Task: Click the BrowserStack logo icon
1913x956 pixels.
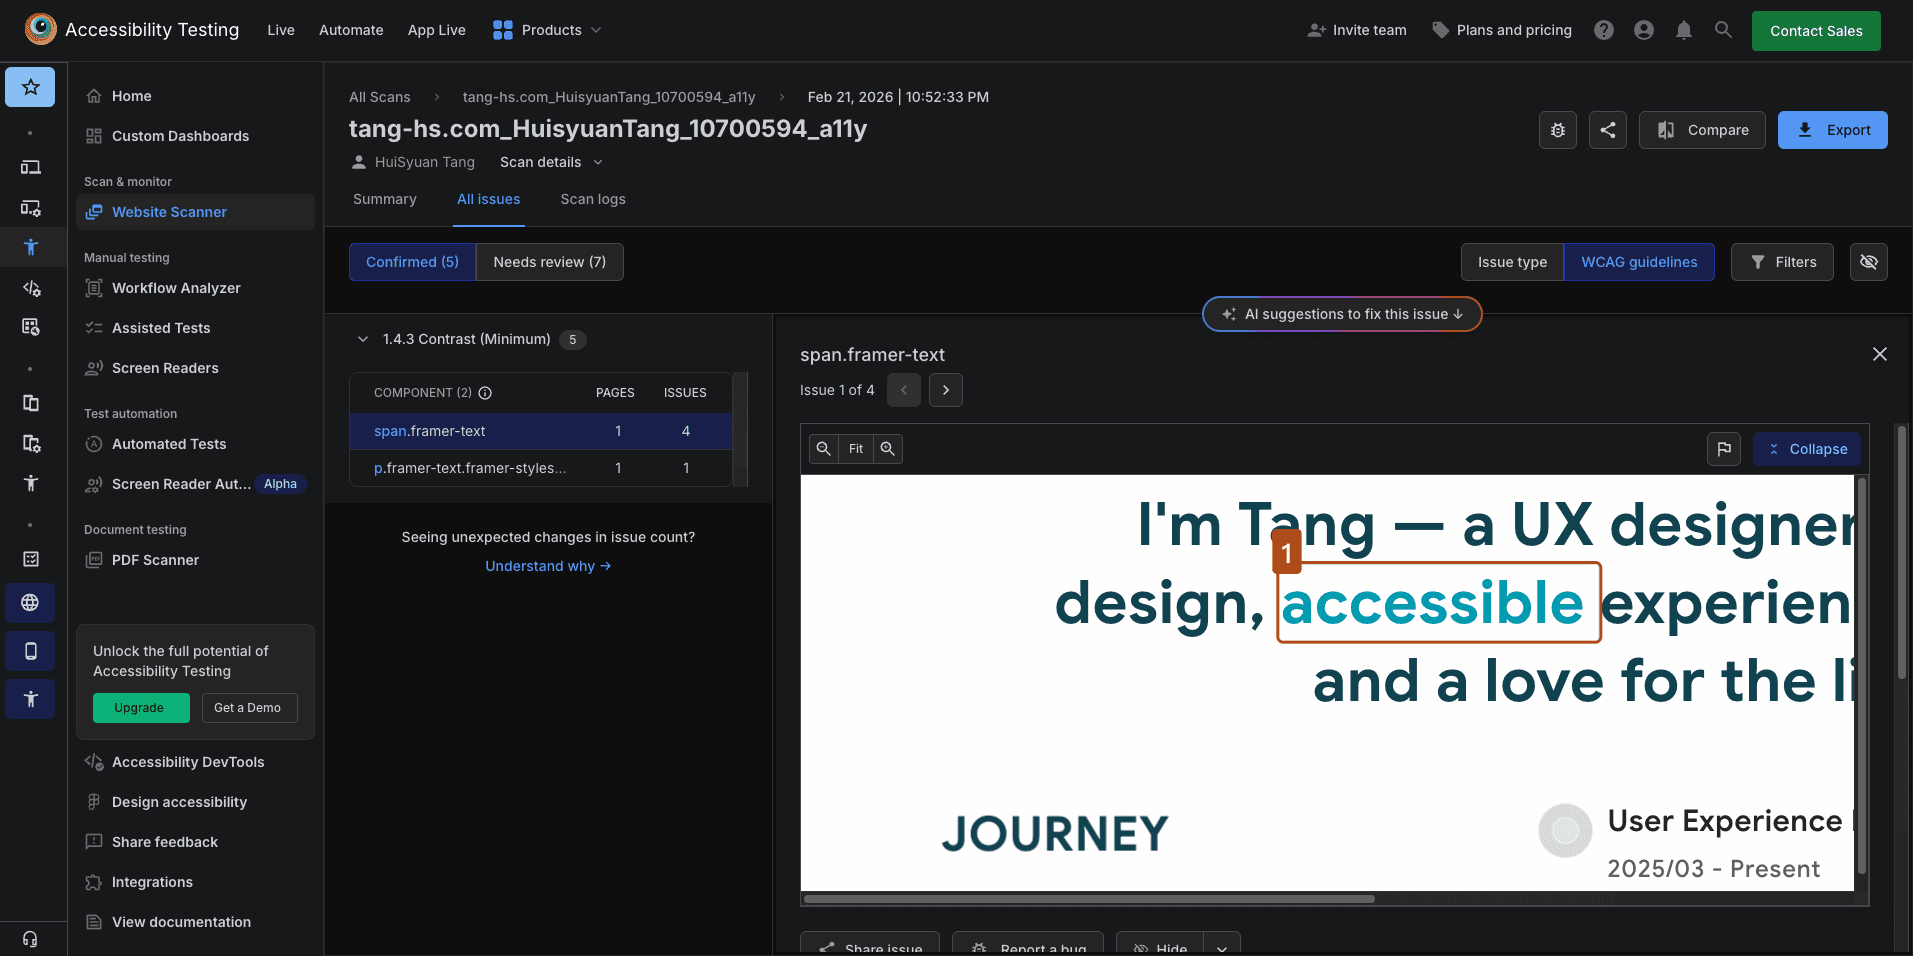Action: point(40,29)
